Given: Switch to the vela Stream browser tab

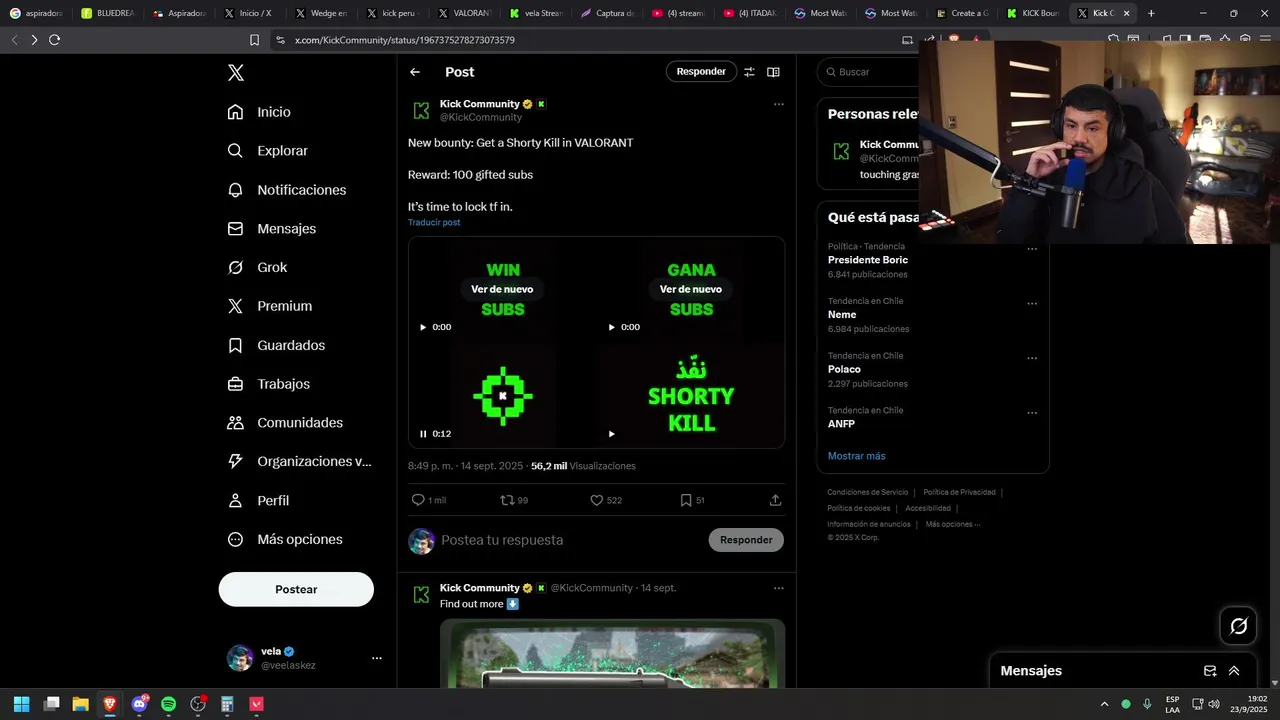Looking at the screenshot, I should (537, 13).
